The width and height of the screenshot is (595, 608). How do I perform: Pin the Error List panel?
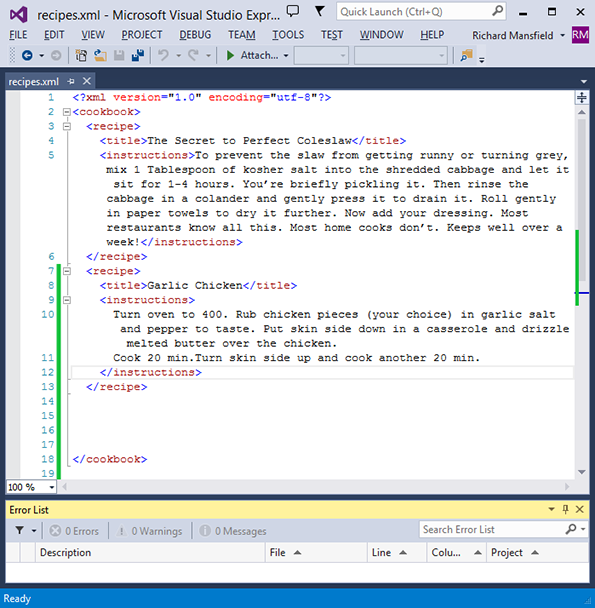point(566,510)
